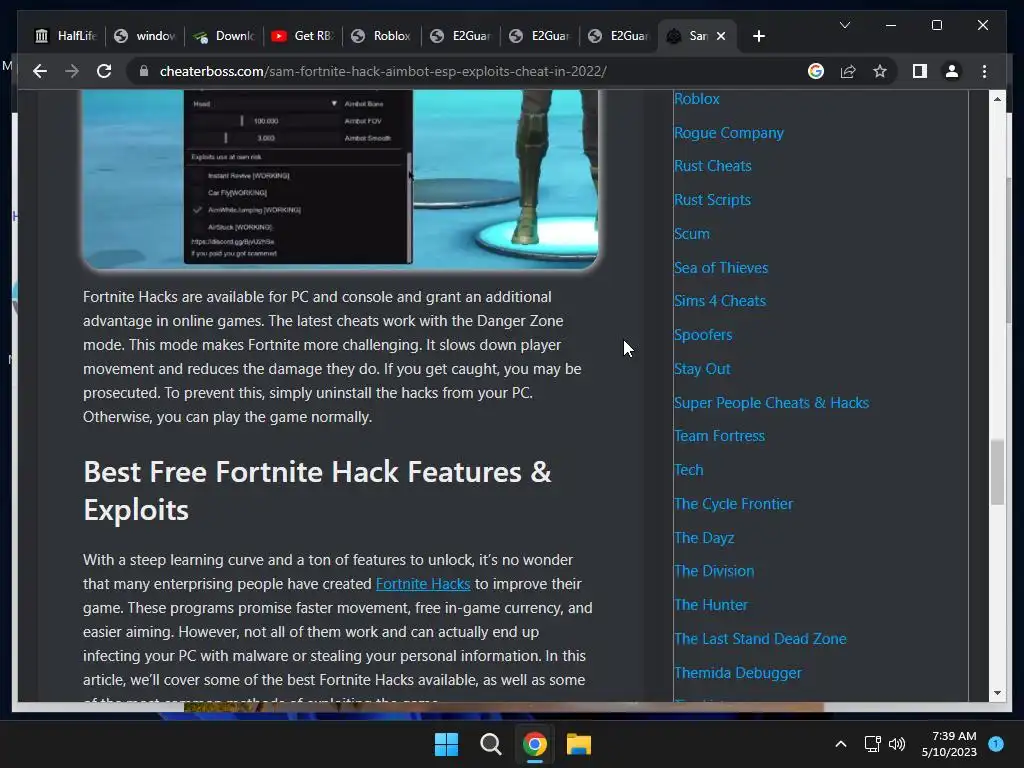
Task: Open the Themida Debugger link
Action: pos(737,673)
